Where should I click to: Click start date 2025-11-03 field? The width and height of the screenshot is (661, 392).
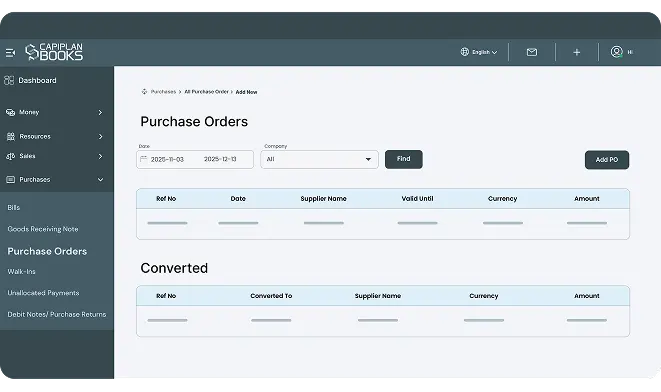pos(167,159)
